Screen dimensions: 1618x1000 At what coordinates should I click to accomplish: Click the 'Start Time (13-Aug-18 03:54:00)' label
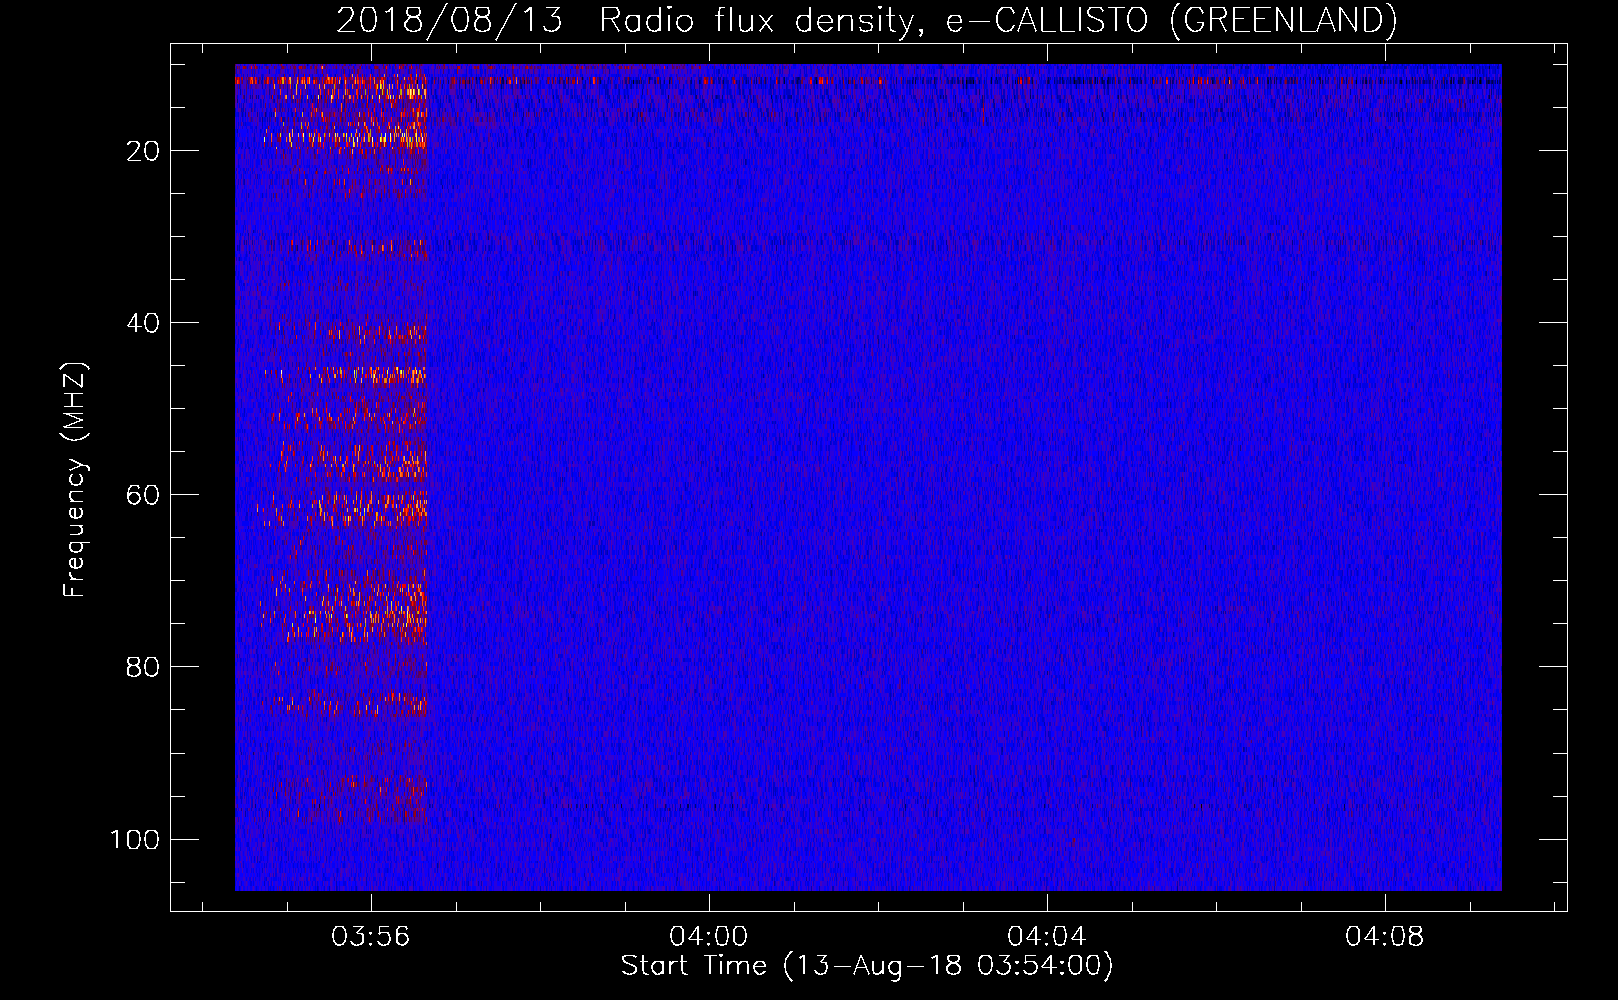pyautogui.click(x=867, y=966)
